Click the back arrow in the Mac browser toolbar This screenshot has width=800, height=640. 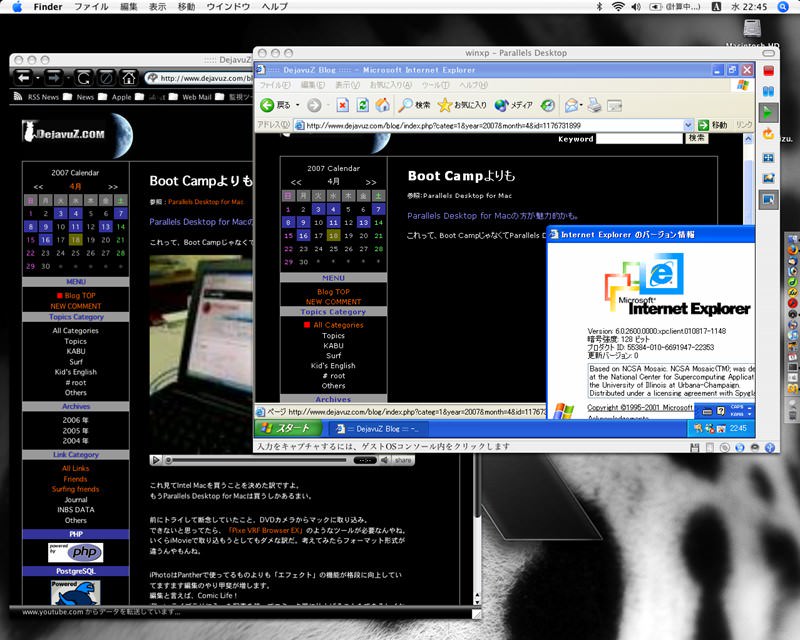tap(23, 78)
